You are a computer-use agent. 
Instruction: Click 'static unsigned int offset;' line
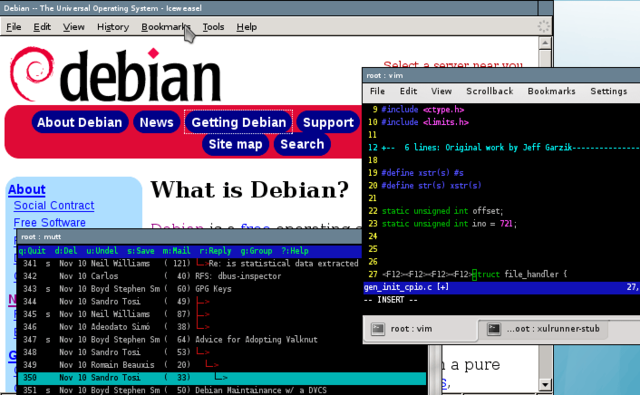[x=442, y=211]
